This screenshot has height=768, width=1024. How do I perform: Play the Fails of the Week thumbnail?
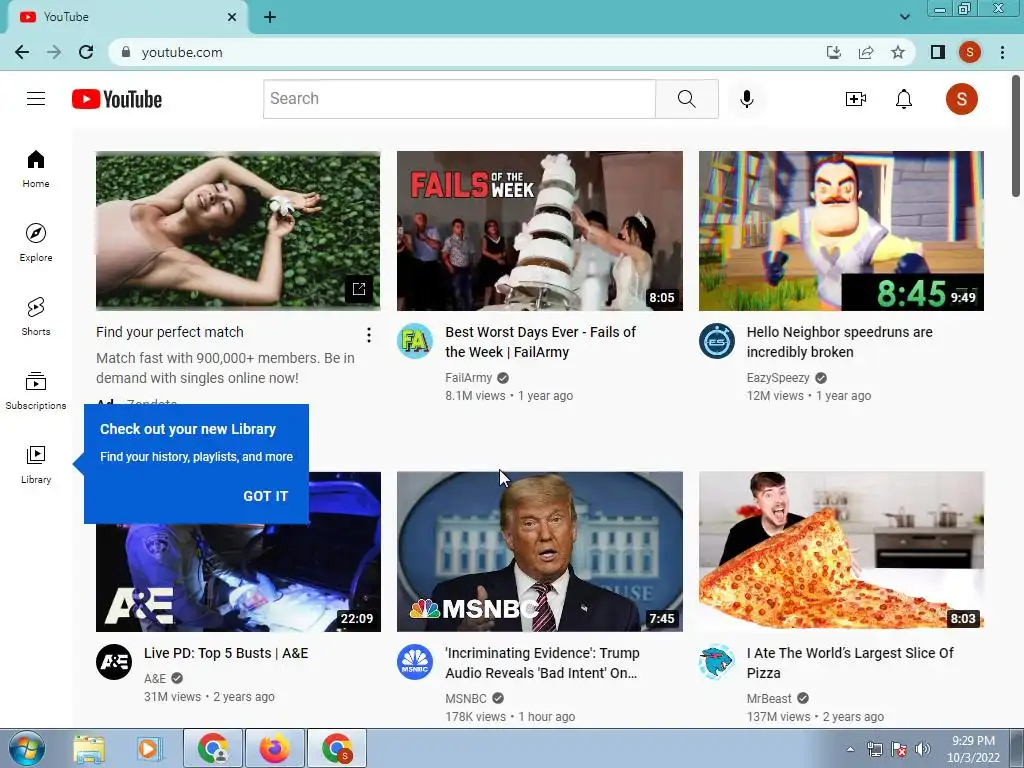point(539,231)
